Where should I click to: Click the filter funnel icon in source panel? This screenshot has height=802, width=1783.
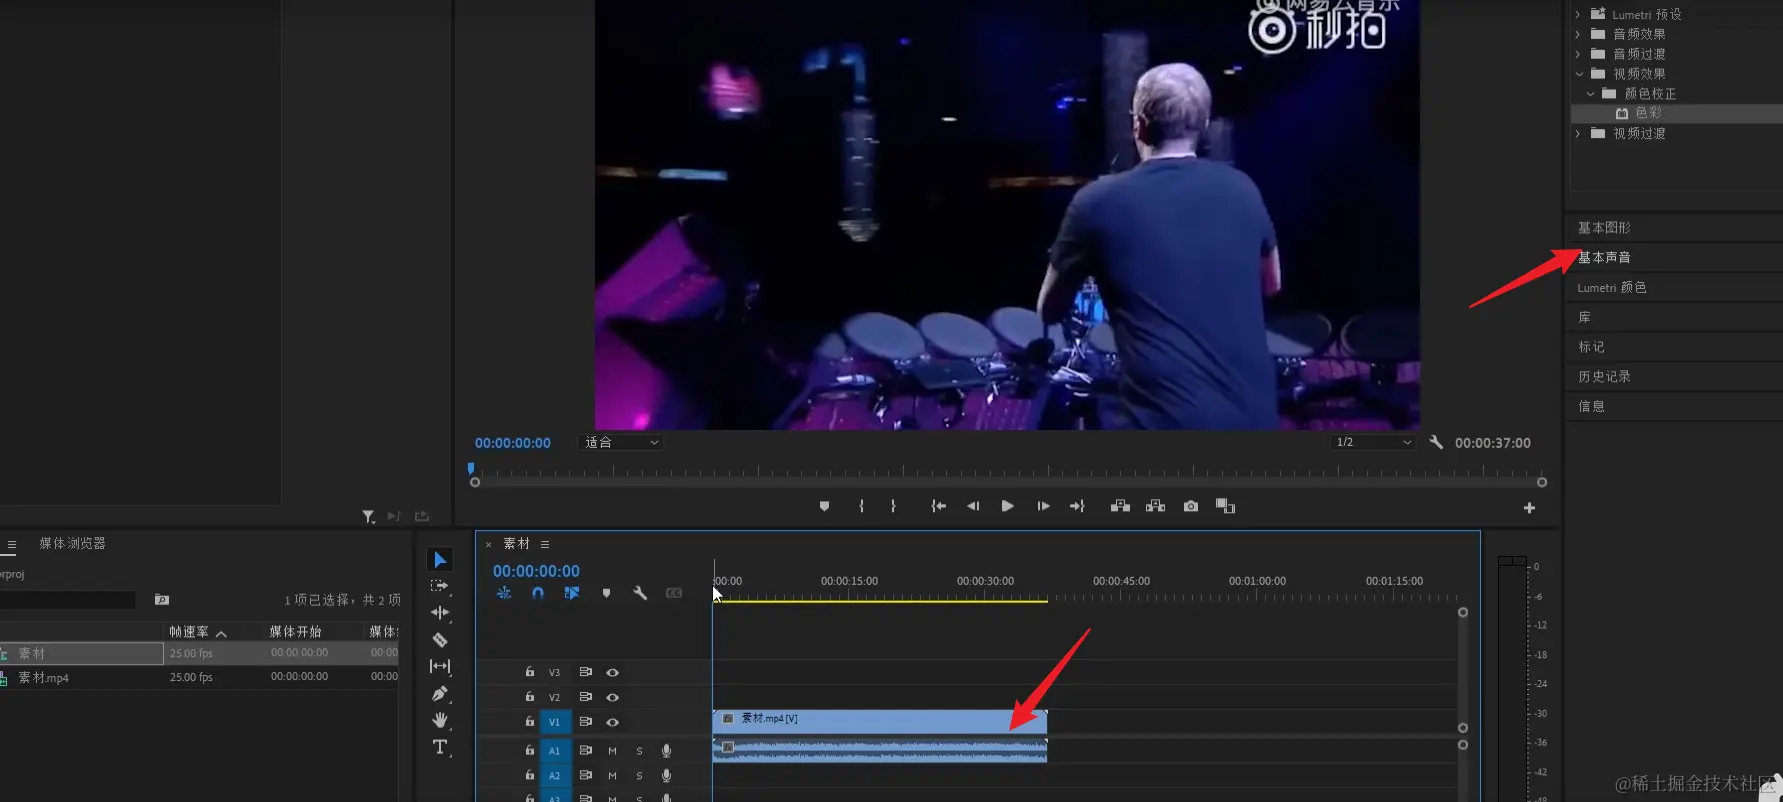(x=368, y=516)
